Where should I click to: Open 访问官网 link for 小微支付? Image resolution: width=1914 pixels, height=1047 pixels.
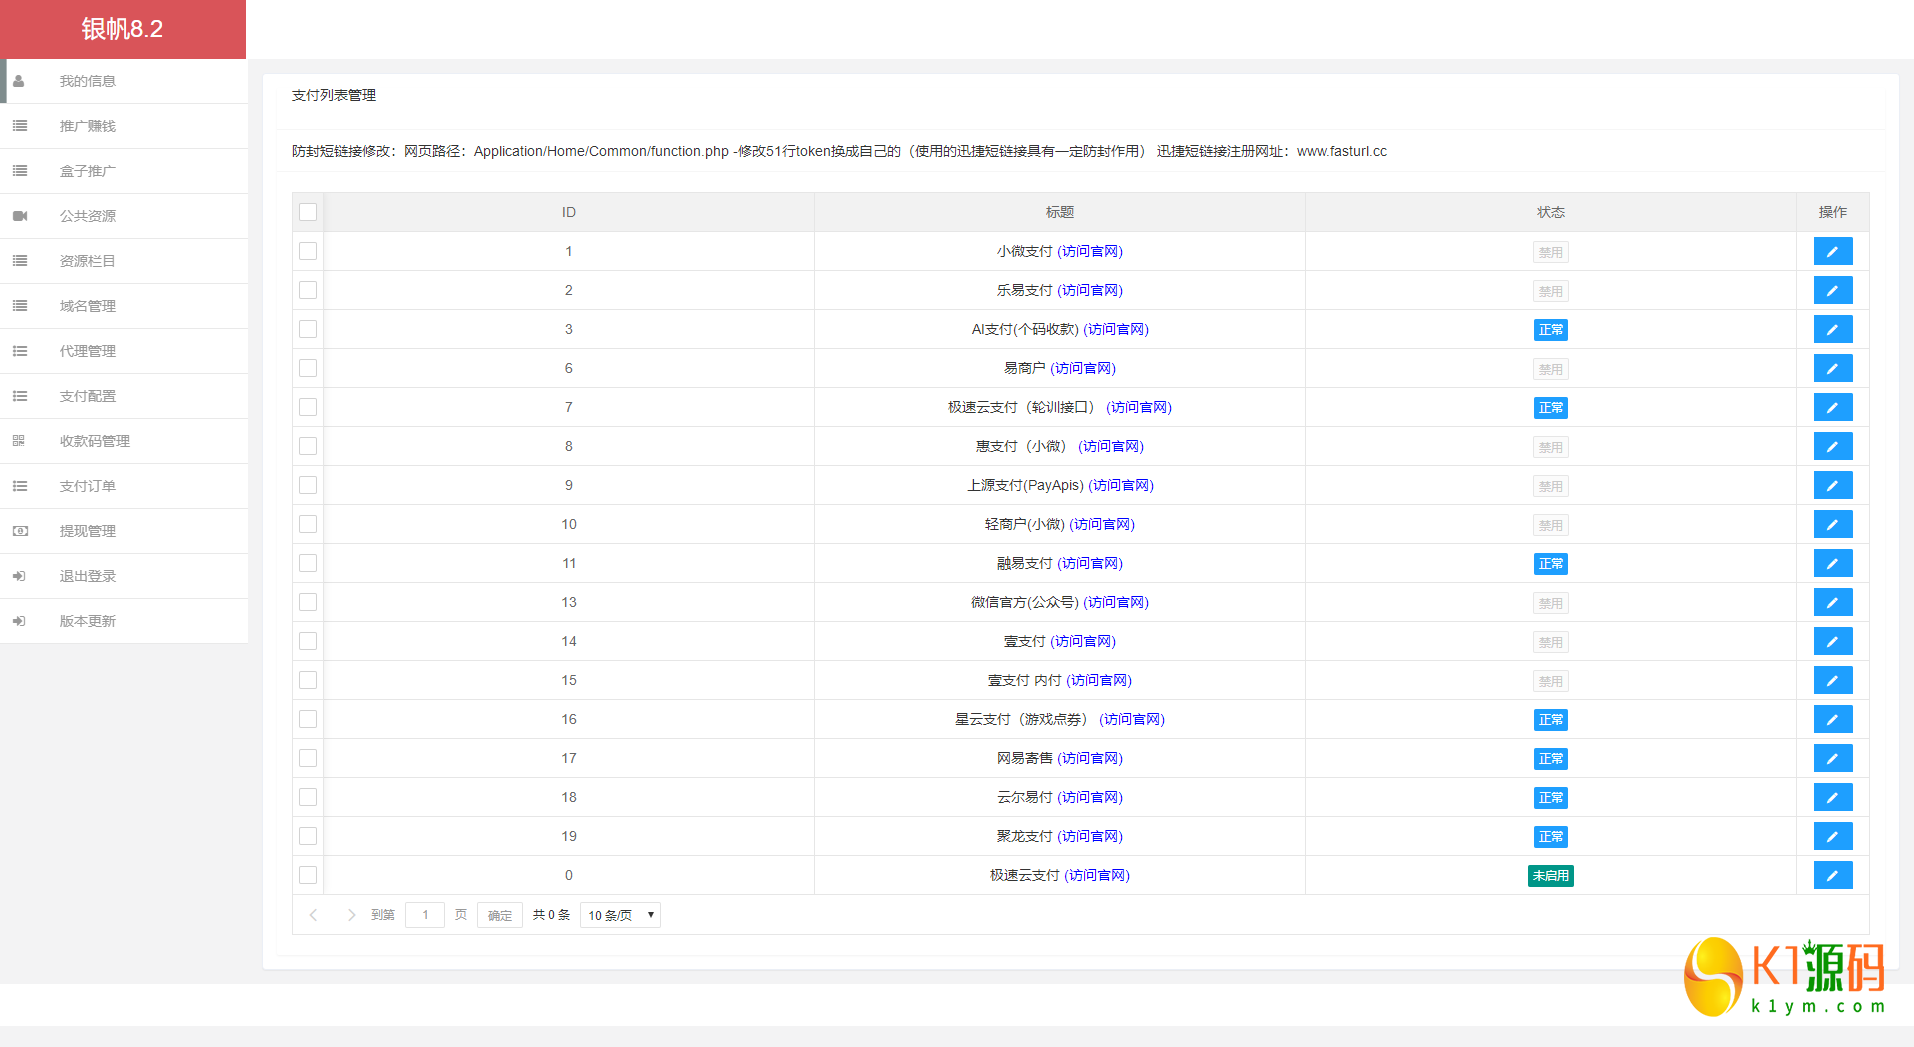click(x=1090, y=251)
